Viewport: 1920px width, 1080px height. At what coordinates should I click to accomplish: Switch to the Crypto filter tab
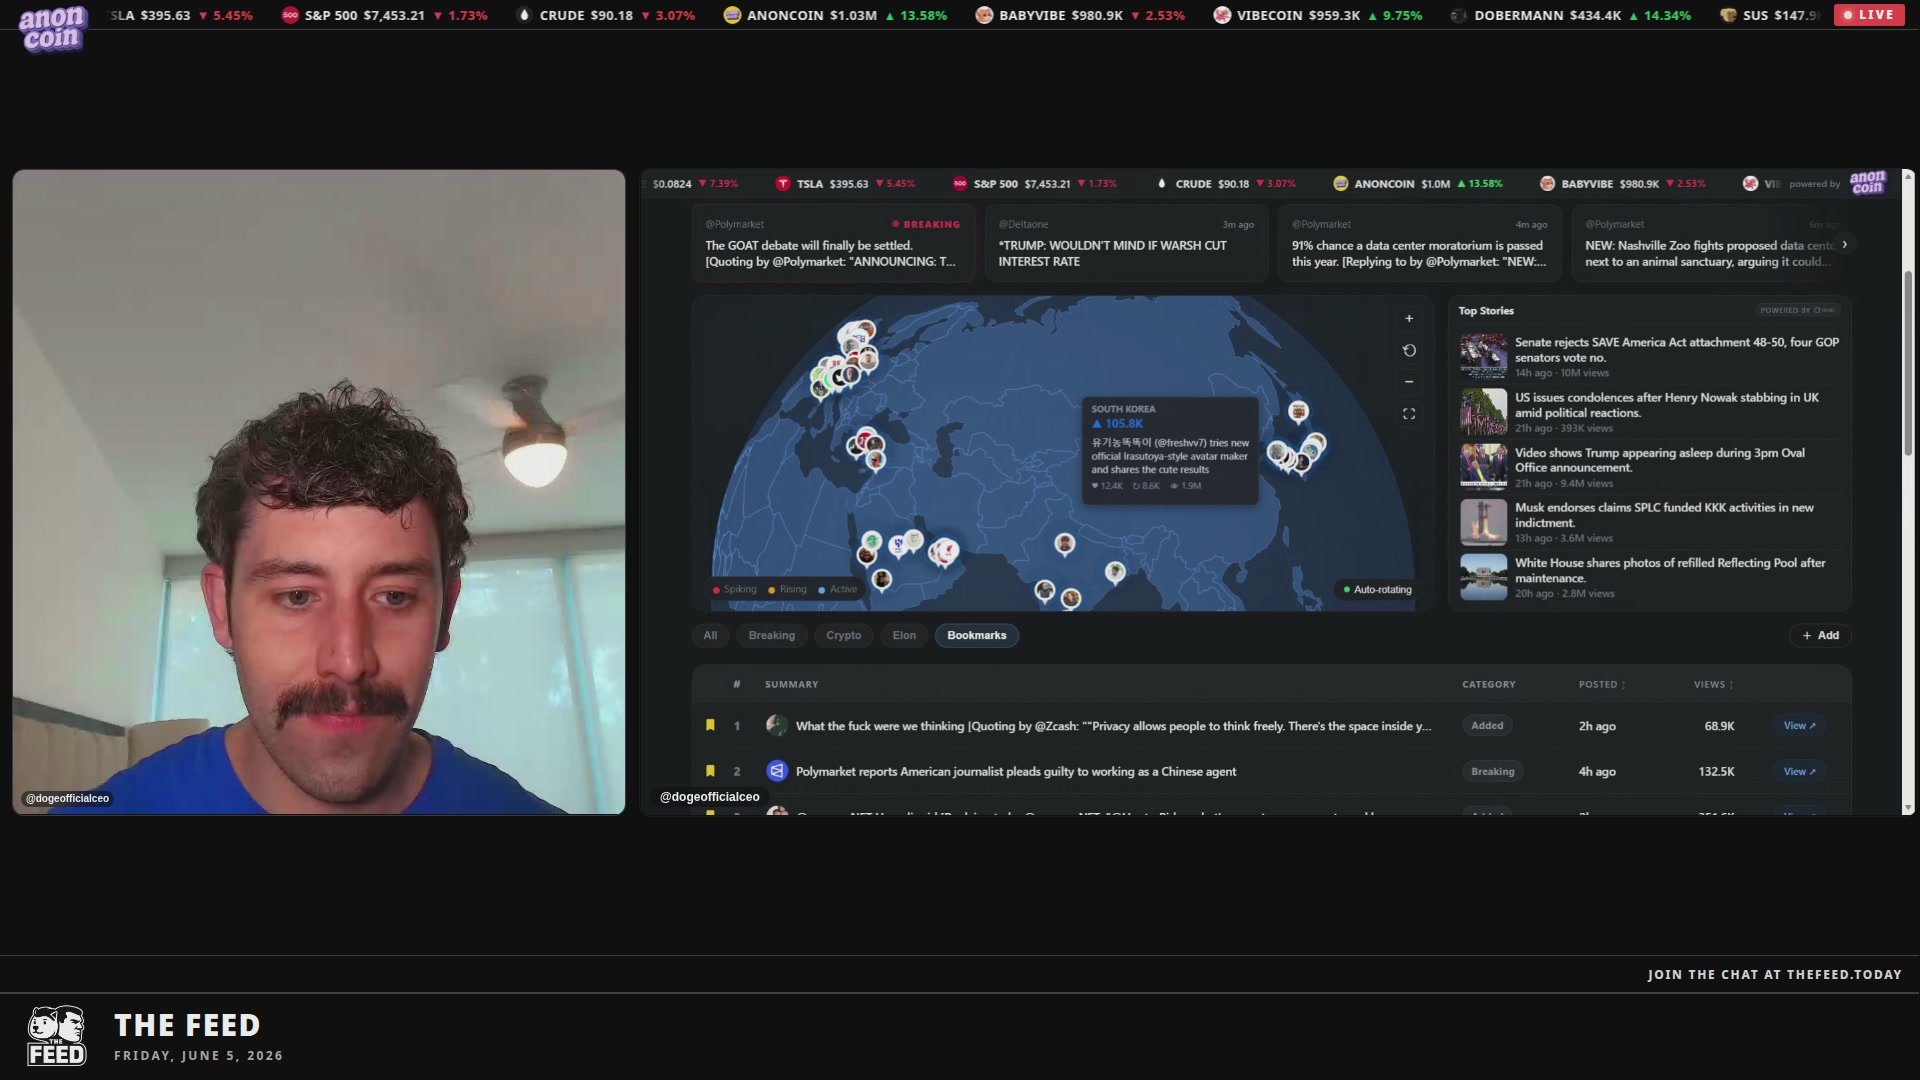click(843, 636)
